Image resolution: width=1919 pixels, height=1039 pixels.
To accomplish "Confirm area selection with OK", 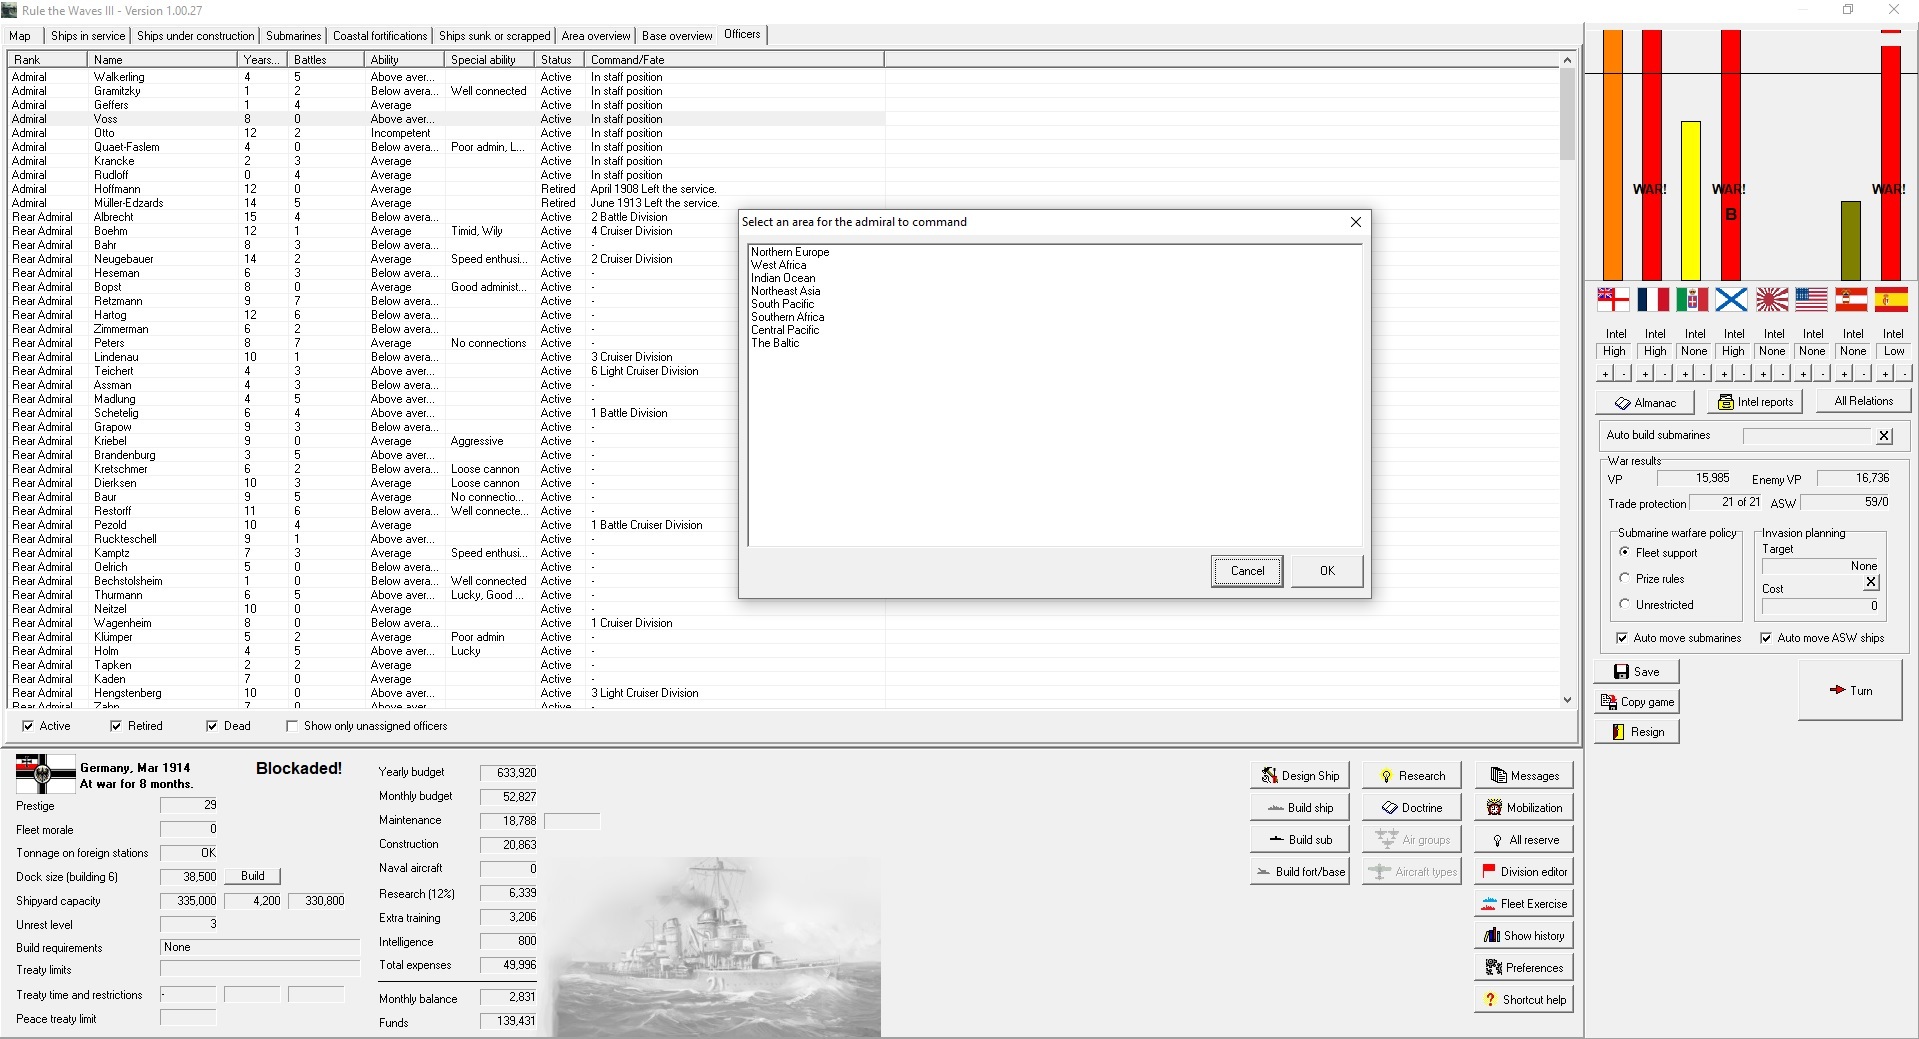I will click(x=1326, y=571).
